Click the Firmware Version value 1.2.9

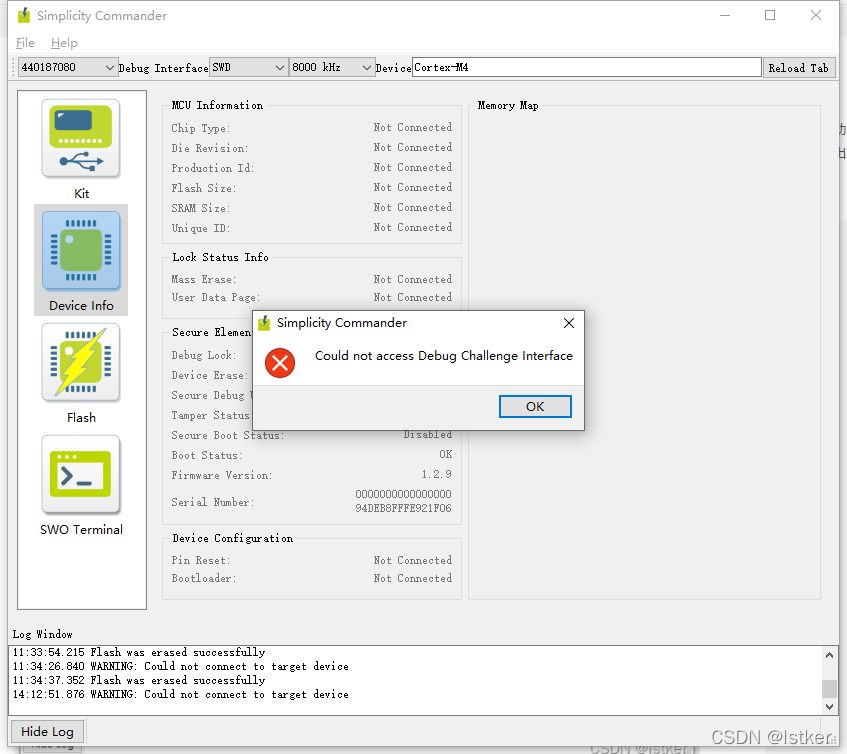click(x=436, y=474)
